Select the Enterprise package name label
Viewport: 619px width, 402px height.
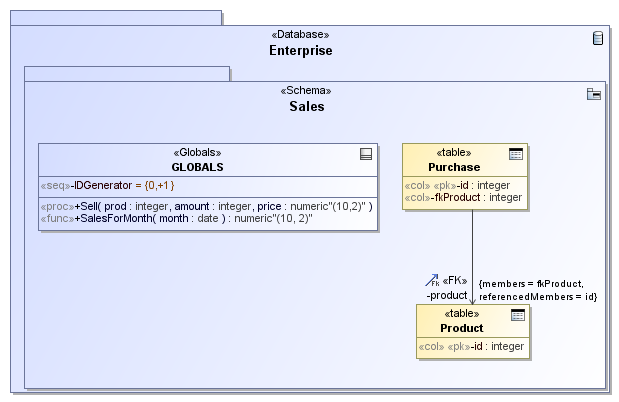[300, 50]
